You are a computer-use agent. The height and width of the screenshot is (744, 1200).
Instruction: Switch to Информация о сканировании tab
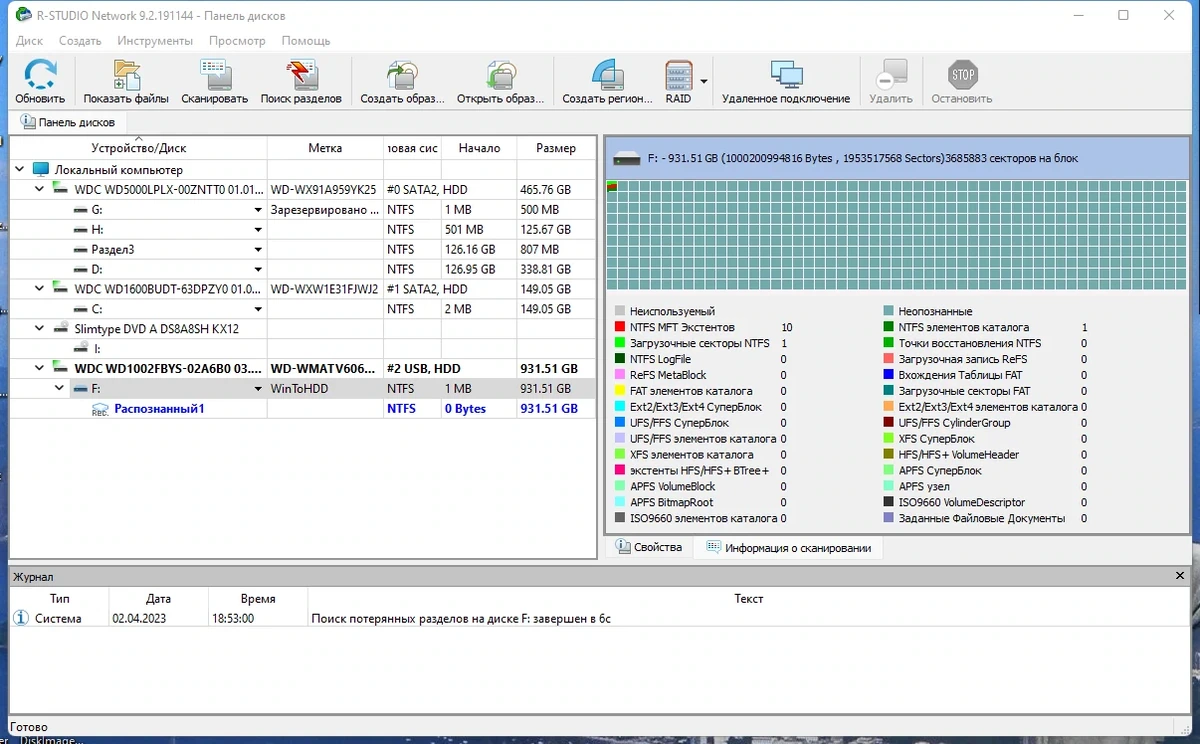pyautogui.click(x=788, y=547)
